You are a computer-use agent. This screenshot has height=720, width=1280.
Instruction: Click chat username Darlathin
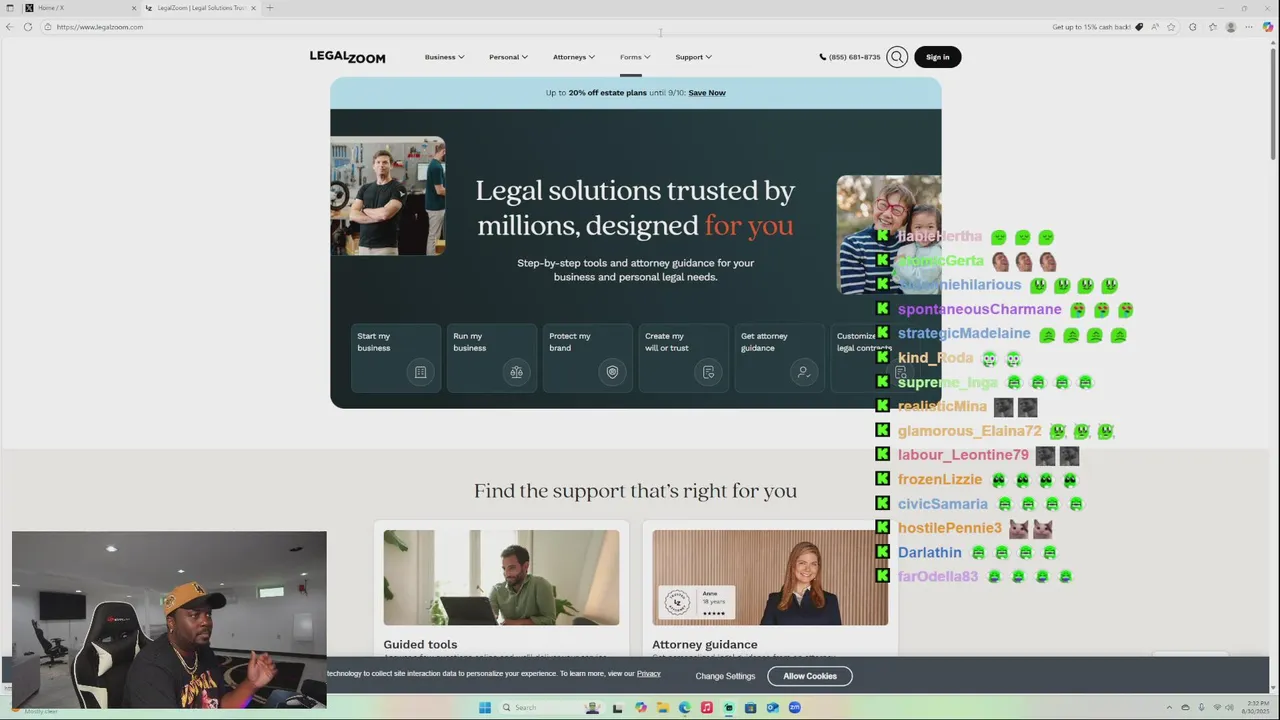tap(929, 553)
